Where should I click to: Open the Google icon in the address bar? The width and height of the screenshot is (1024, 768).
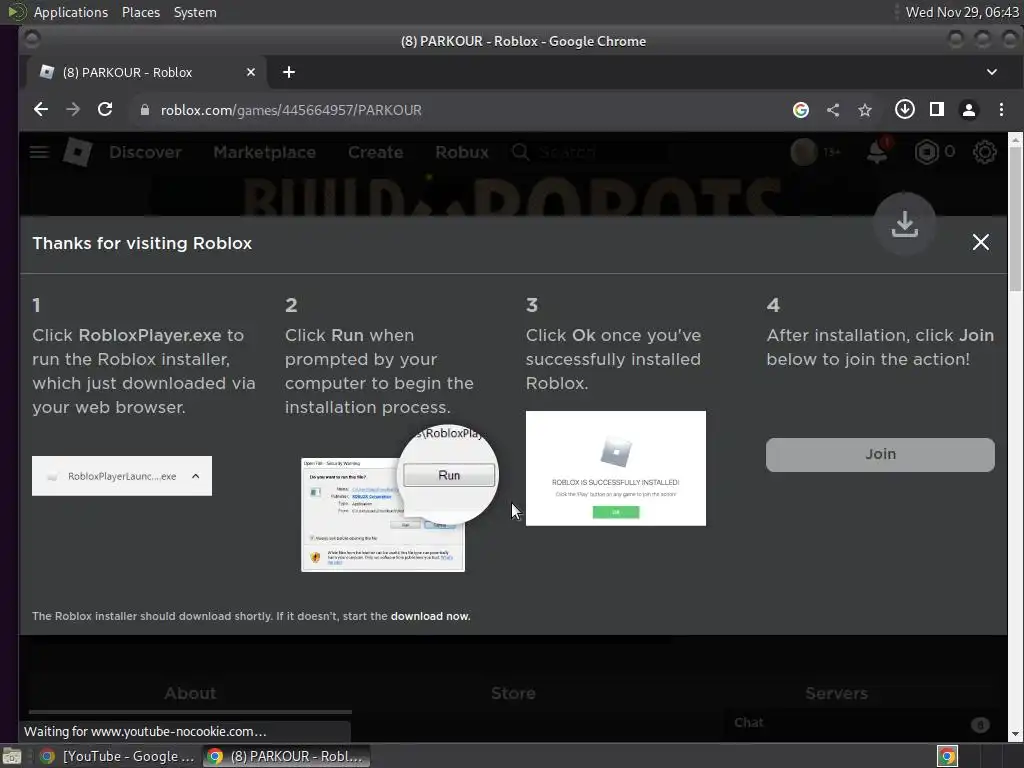coord(801,110)
